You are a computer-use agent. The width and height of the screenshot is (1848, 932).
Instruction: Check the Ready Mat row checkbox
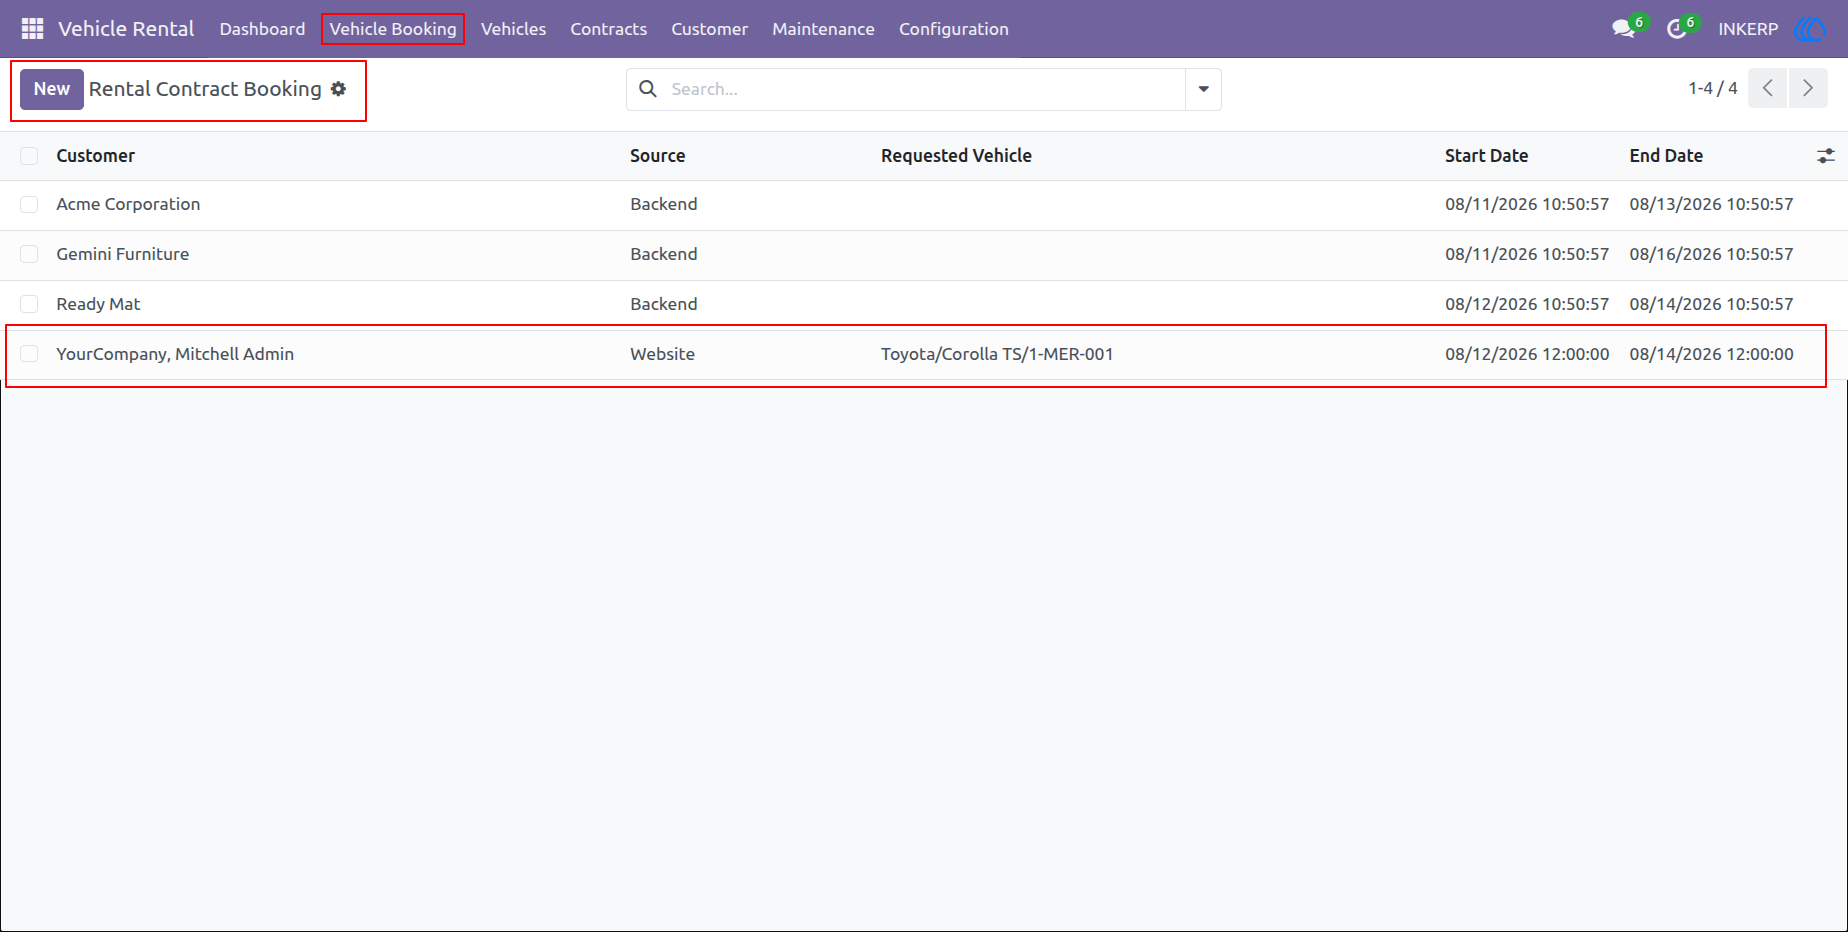[x=29, y=304]
